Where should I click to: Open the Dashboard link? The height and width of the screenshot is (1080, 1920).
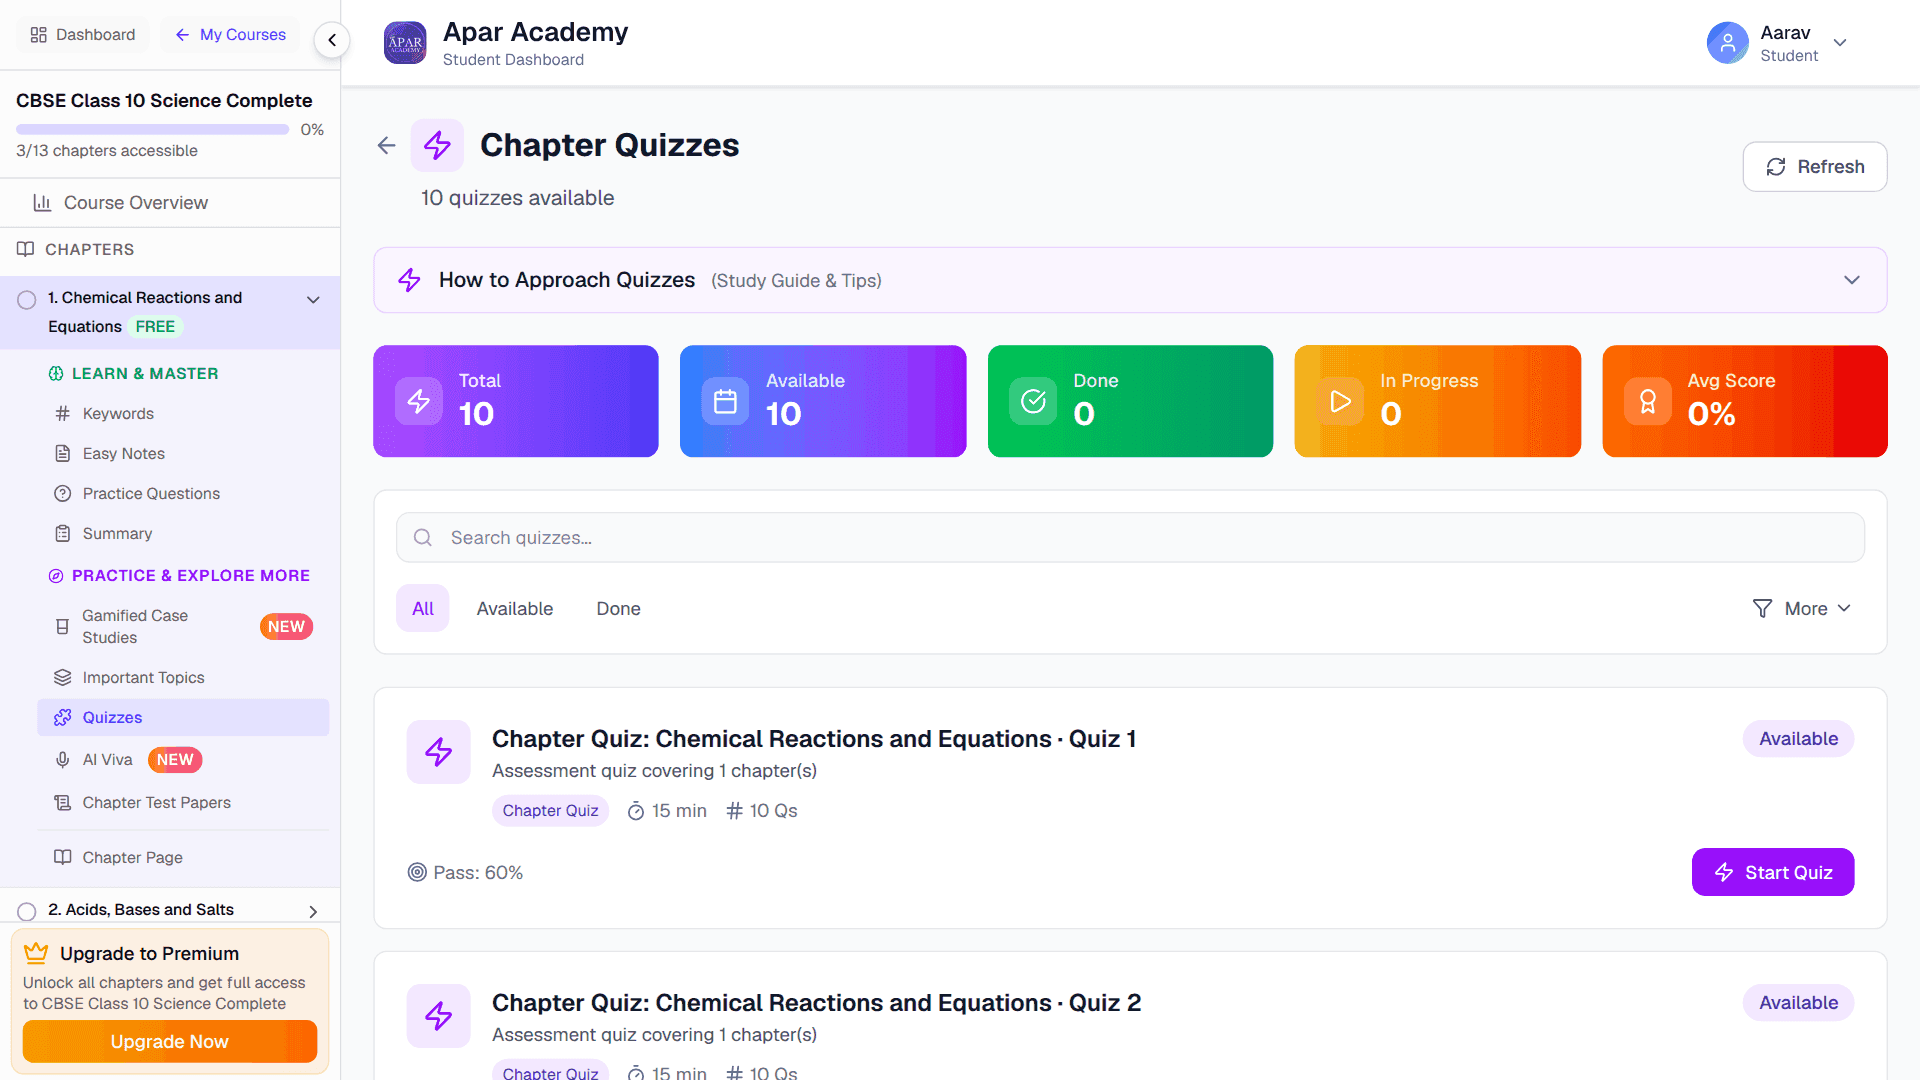pyautogui.click(x=83, y=35)
